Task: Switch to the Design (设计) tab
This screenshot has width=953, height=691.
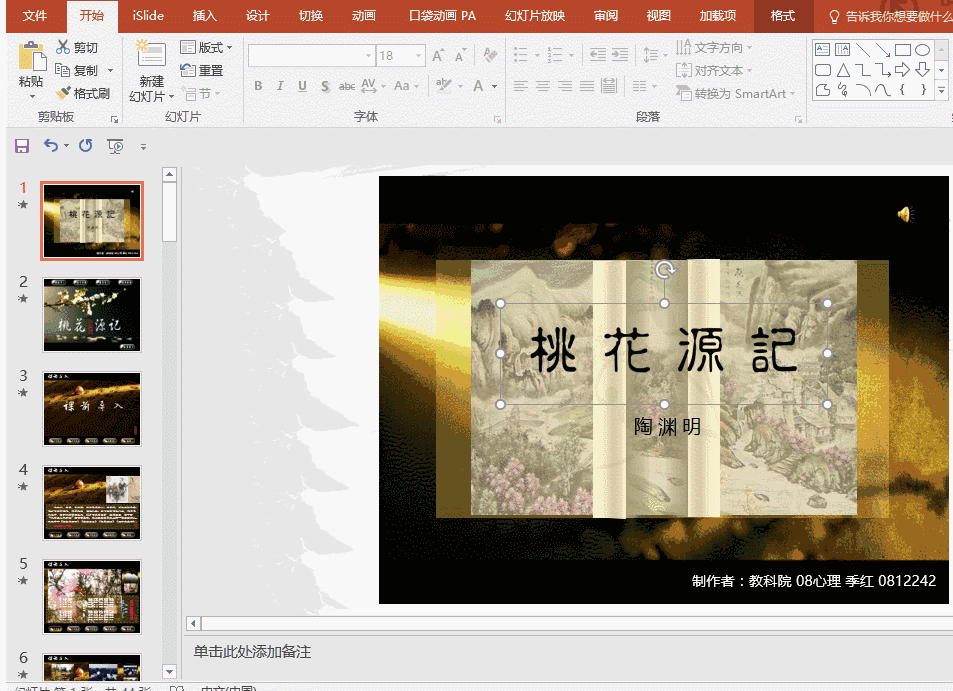Action: pos(258,16)
